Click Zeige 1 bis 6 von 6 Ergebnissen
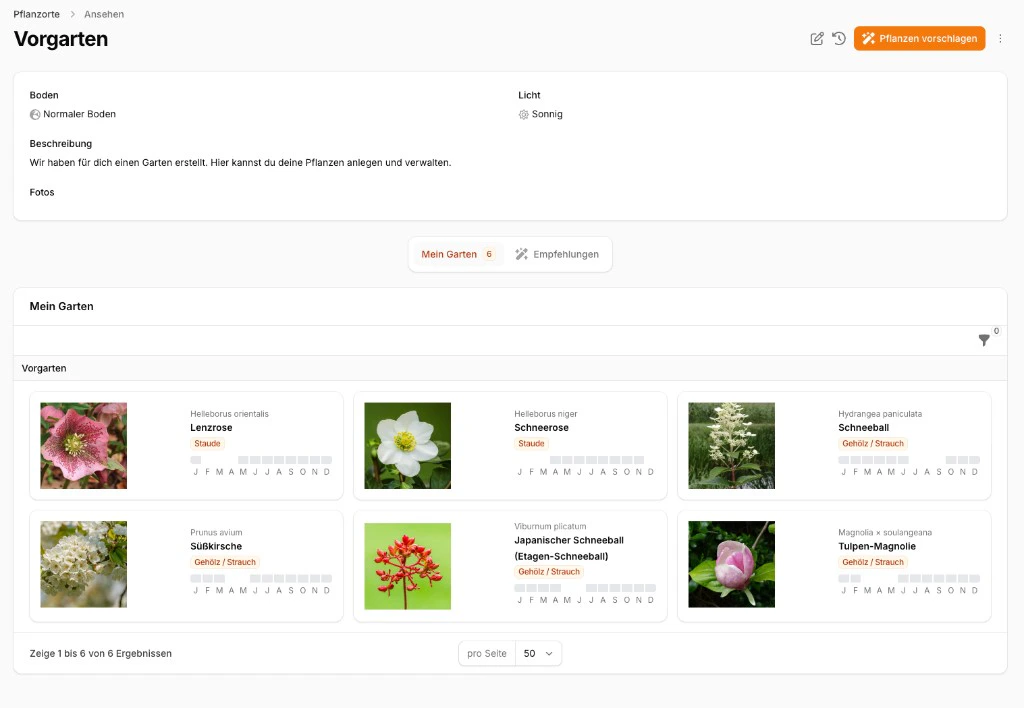Viewport: 1024px width, 708px height. coord(101,654)
